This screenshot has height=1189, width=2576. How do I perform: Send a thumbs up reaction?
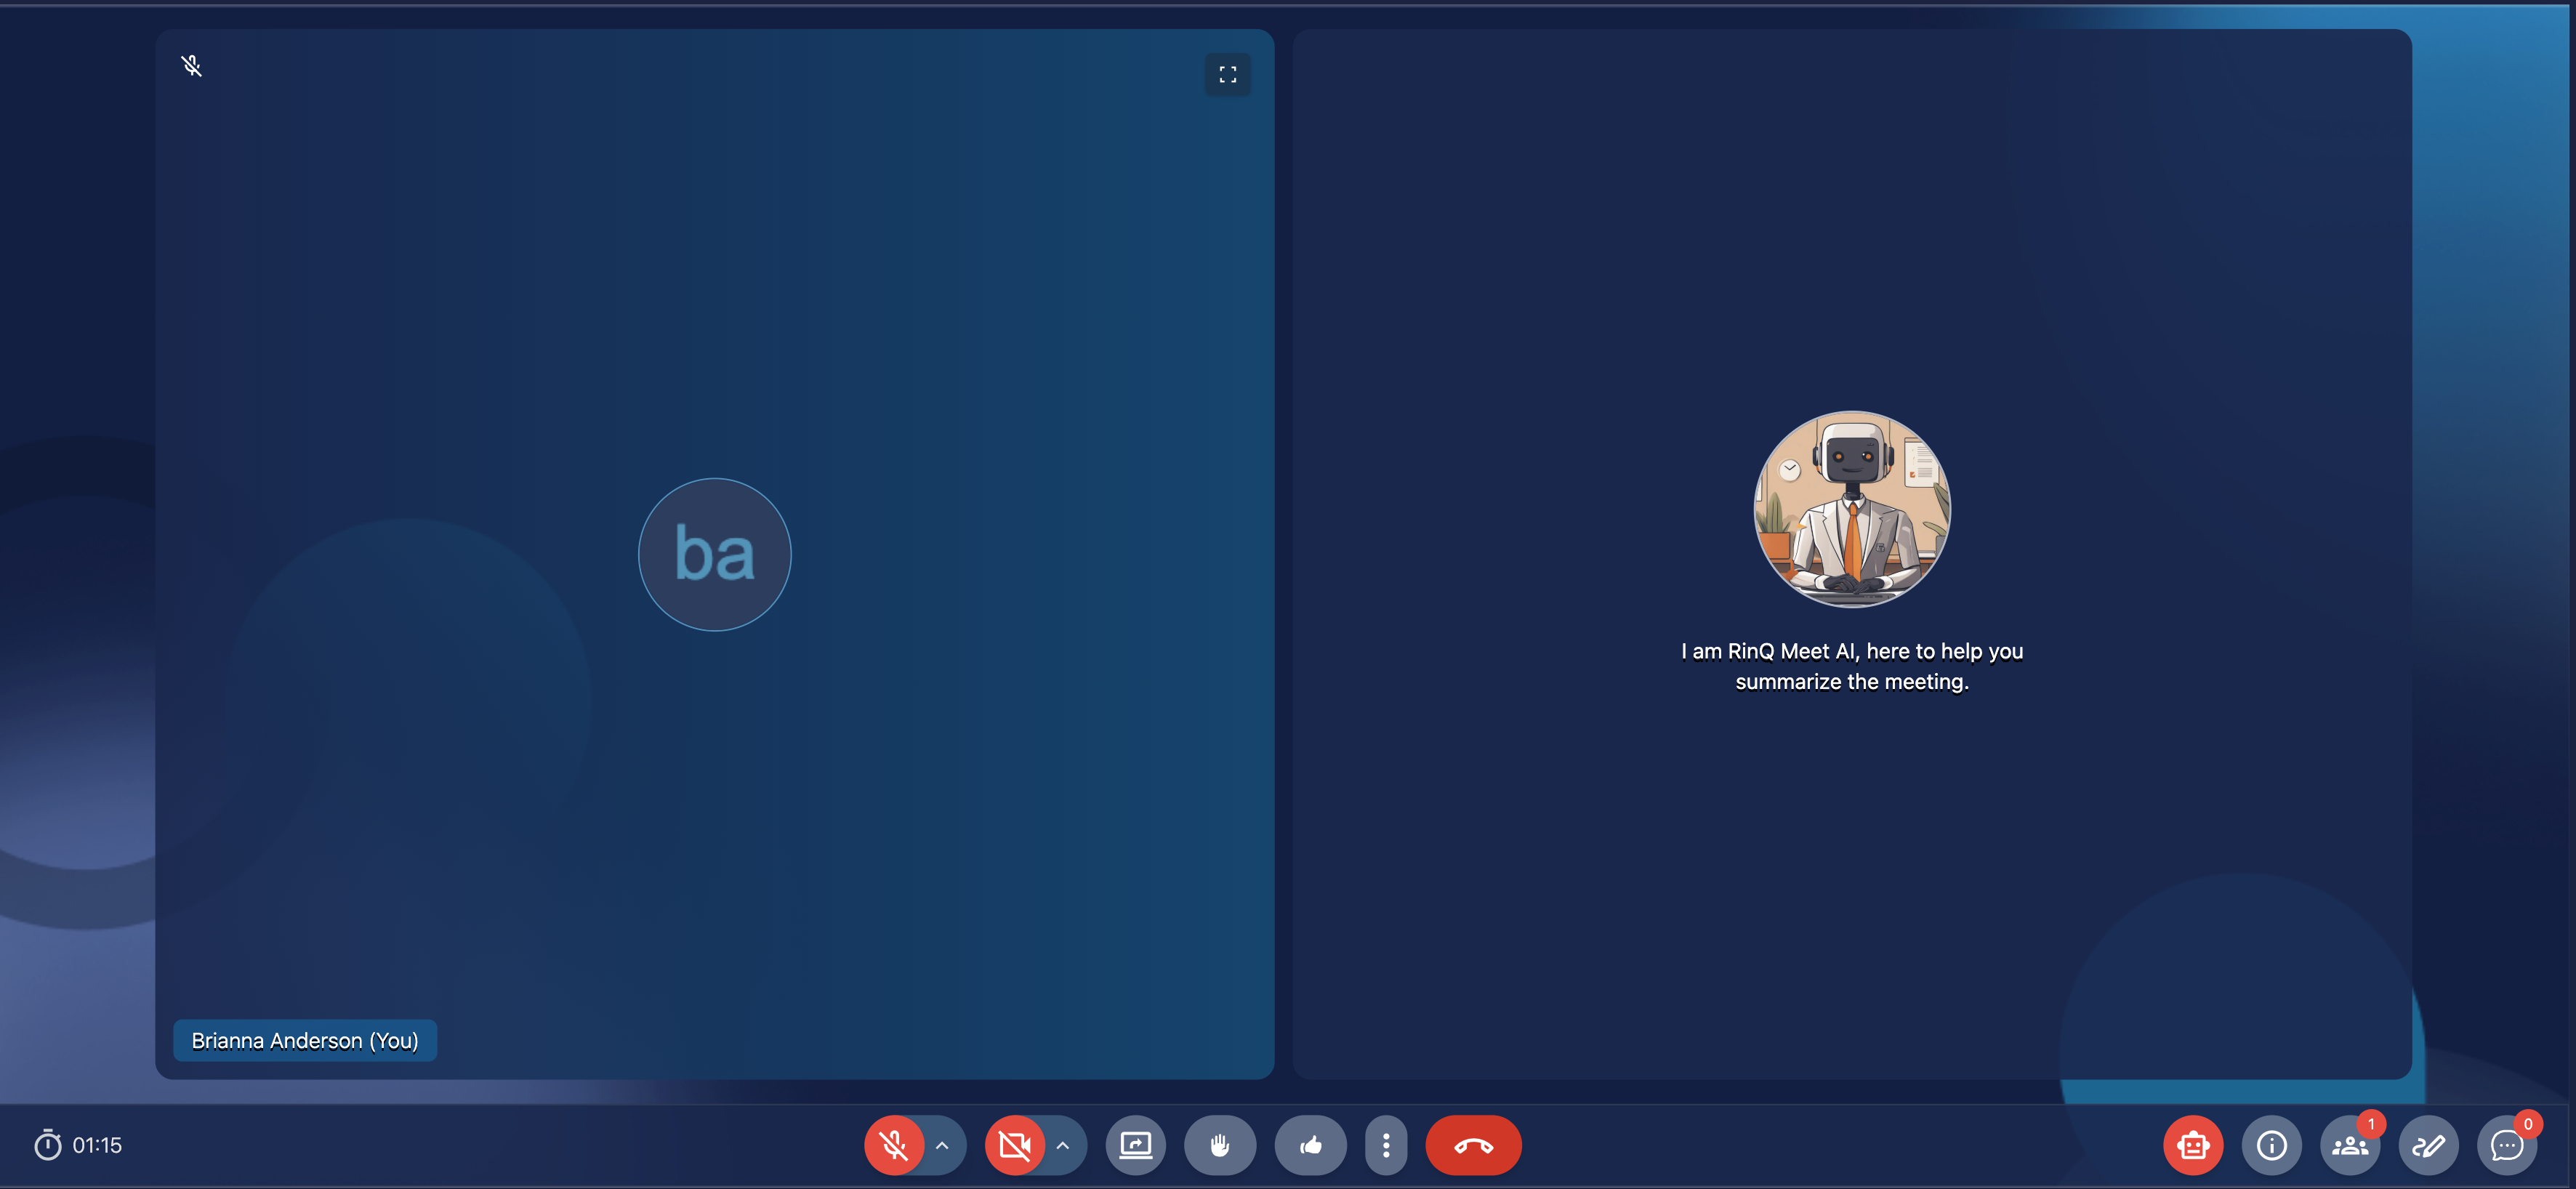pyautogui.click(x=1310, y=1145)
